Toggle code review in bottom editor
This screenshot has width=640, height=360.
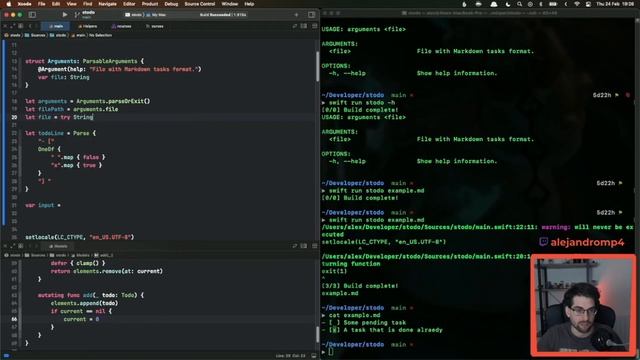click(x=295, y=246)
